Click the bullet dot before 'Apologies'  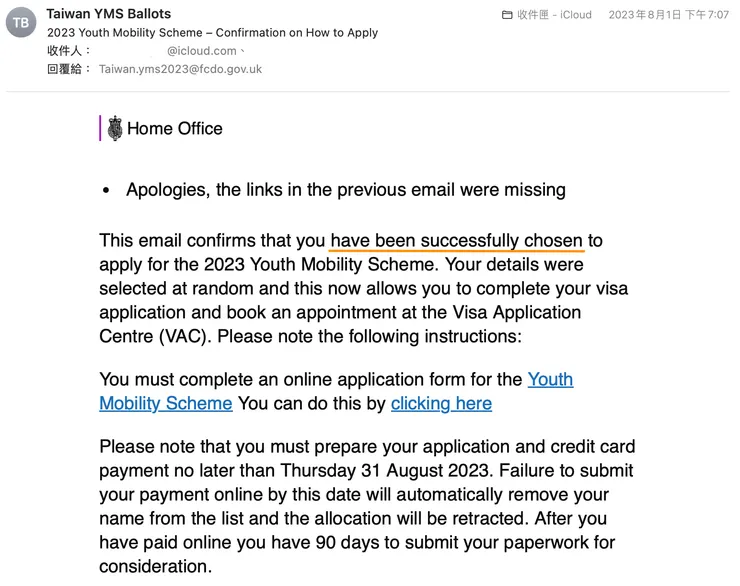coord(106,191)
